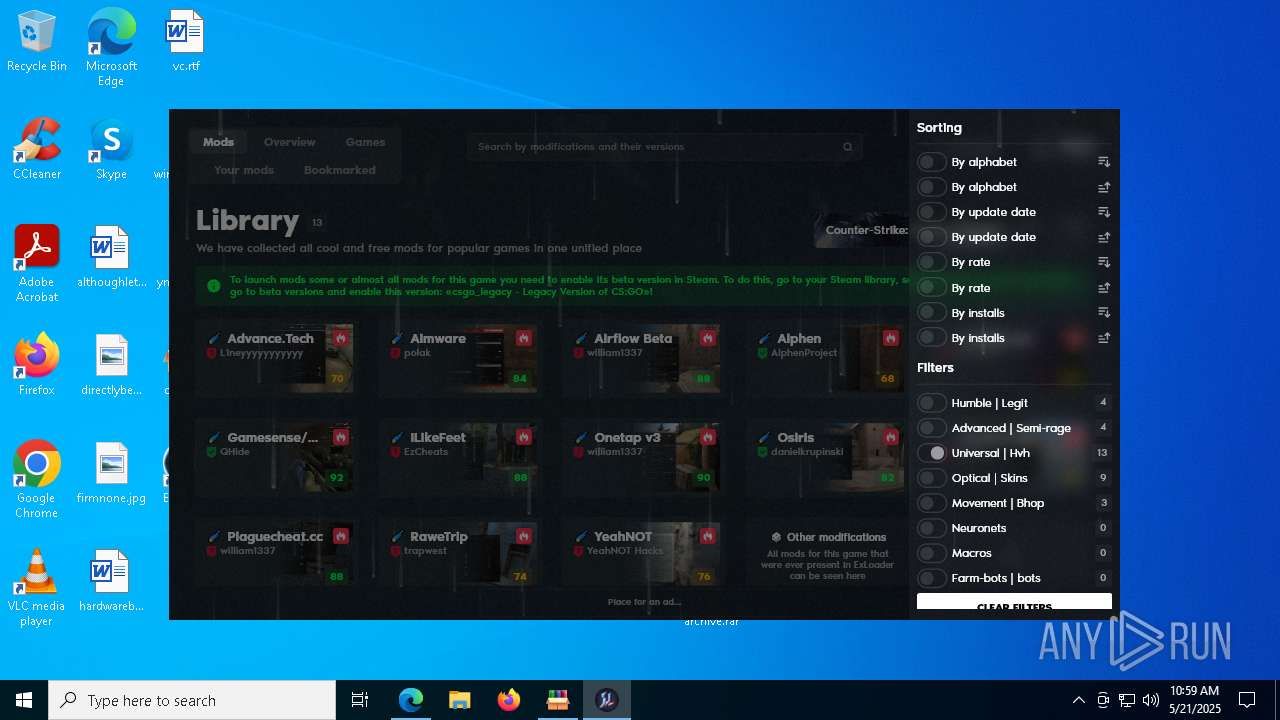Click the Windows taskbar search box
Screen dimensions: 1280x720
(x=192, y=700)
